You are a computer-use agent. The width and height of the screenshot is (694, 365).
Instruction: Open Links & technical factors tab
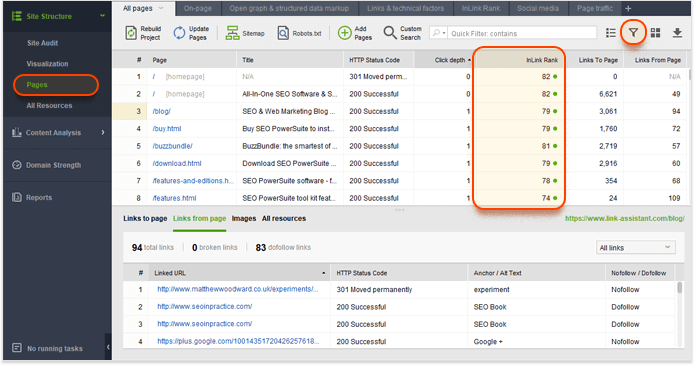click(405, 8)
